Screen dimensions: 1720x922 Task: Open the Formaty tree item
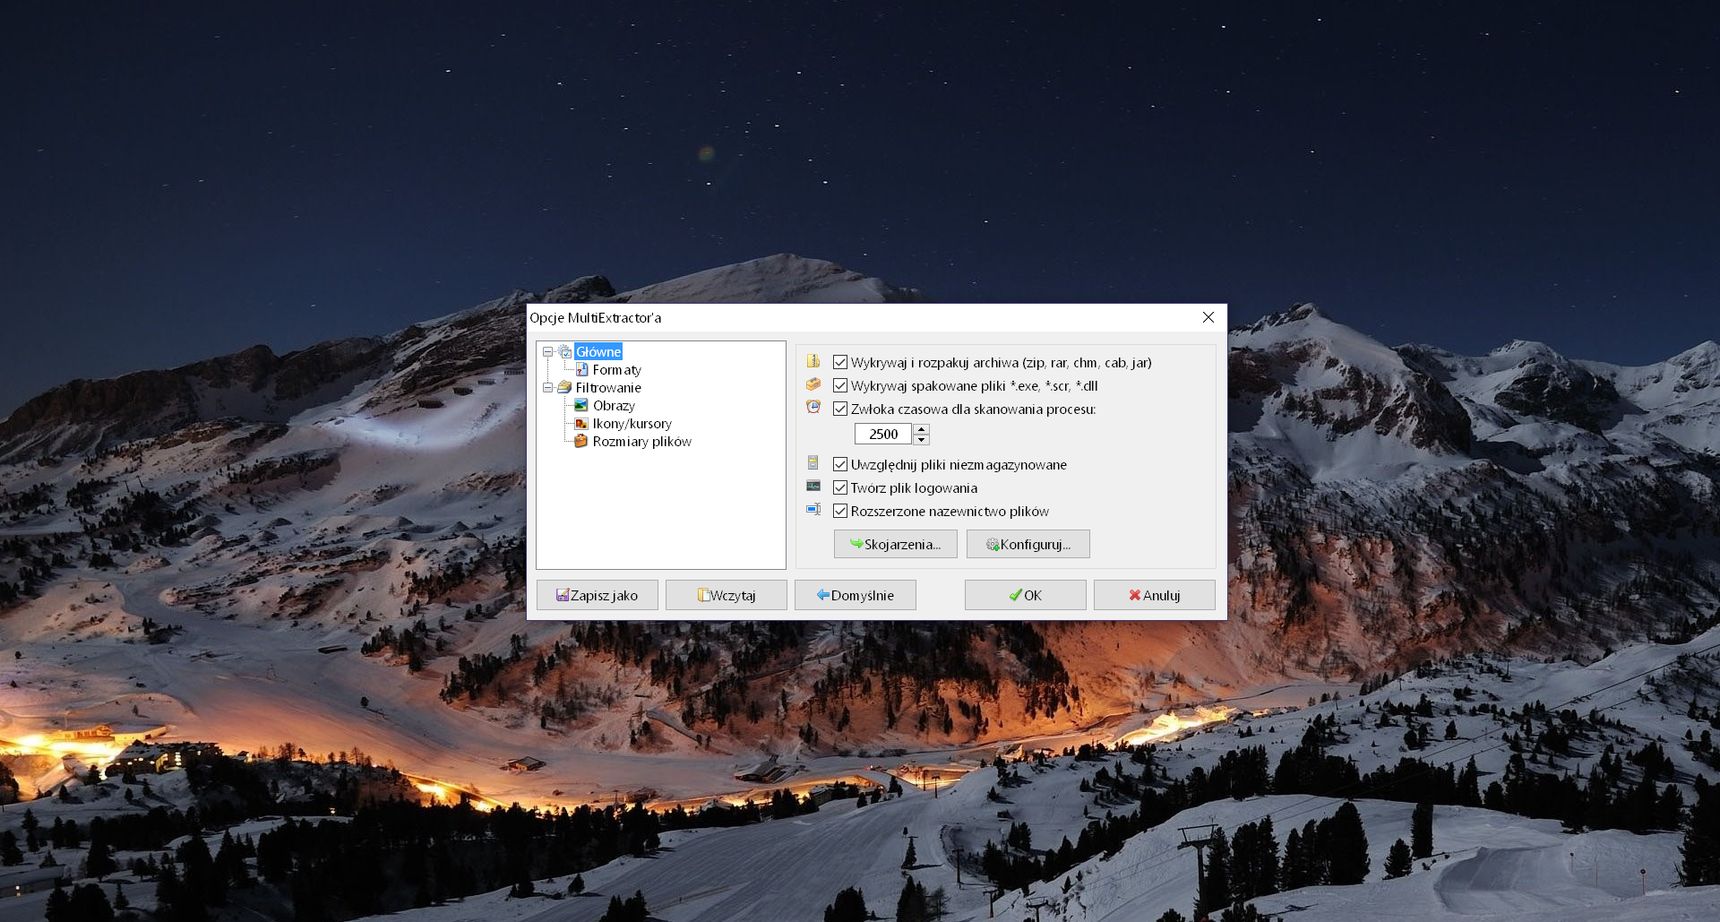(x=616, y=370)
